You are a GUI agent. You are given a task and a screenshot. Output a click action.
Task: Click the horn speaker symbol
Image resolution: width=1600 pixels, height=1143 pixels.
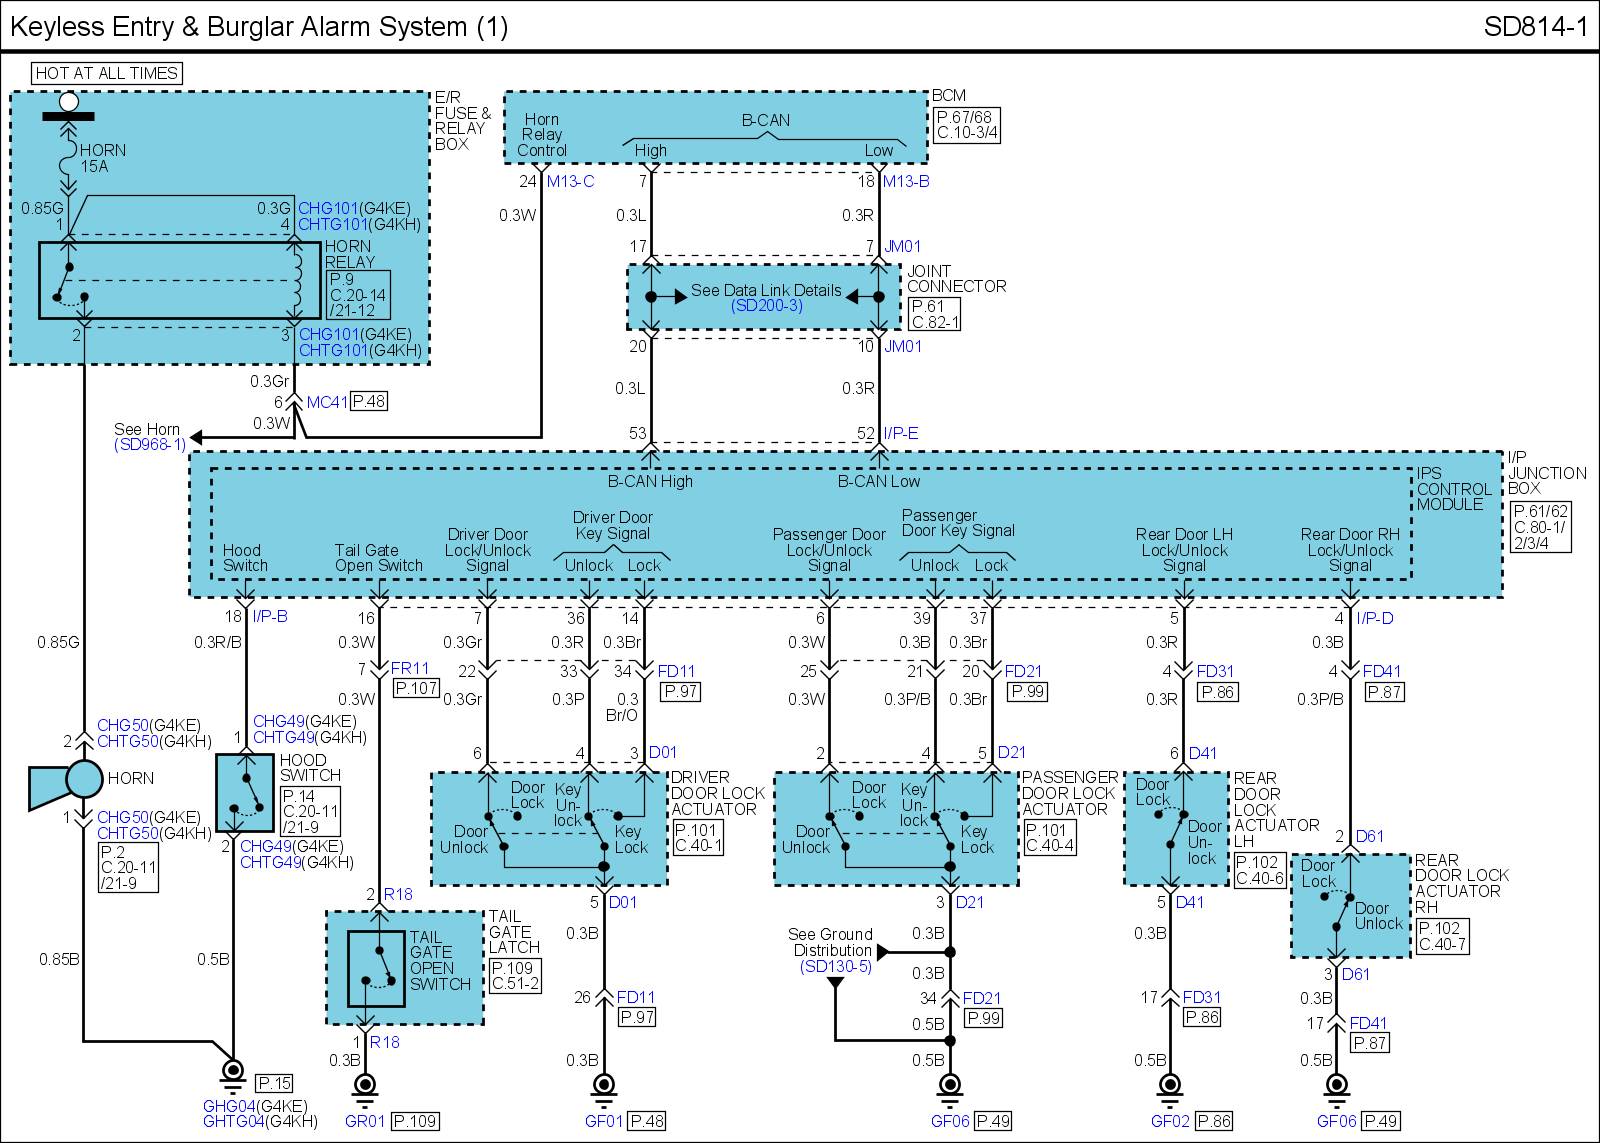[66, 780]
